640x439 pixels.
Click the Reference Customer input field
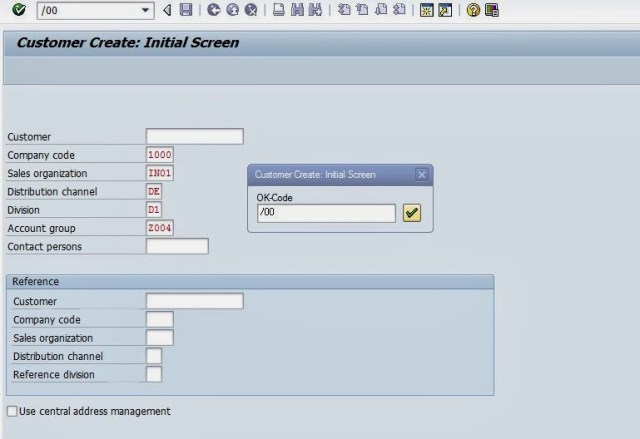[195, 301]
